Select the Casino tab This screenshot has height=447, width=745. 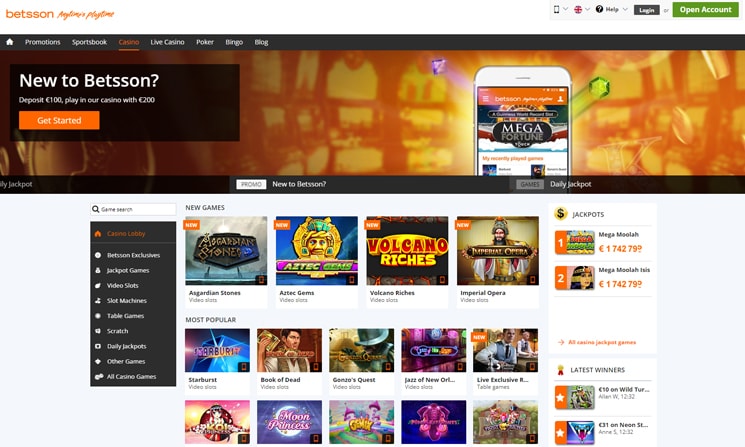(129, 42)
